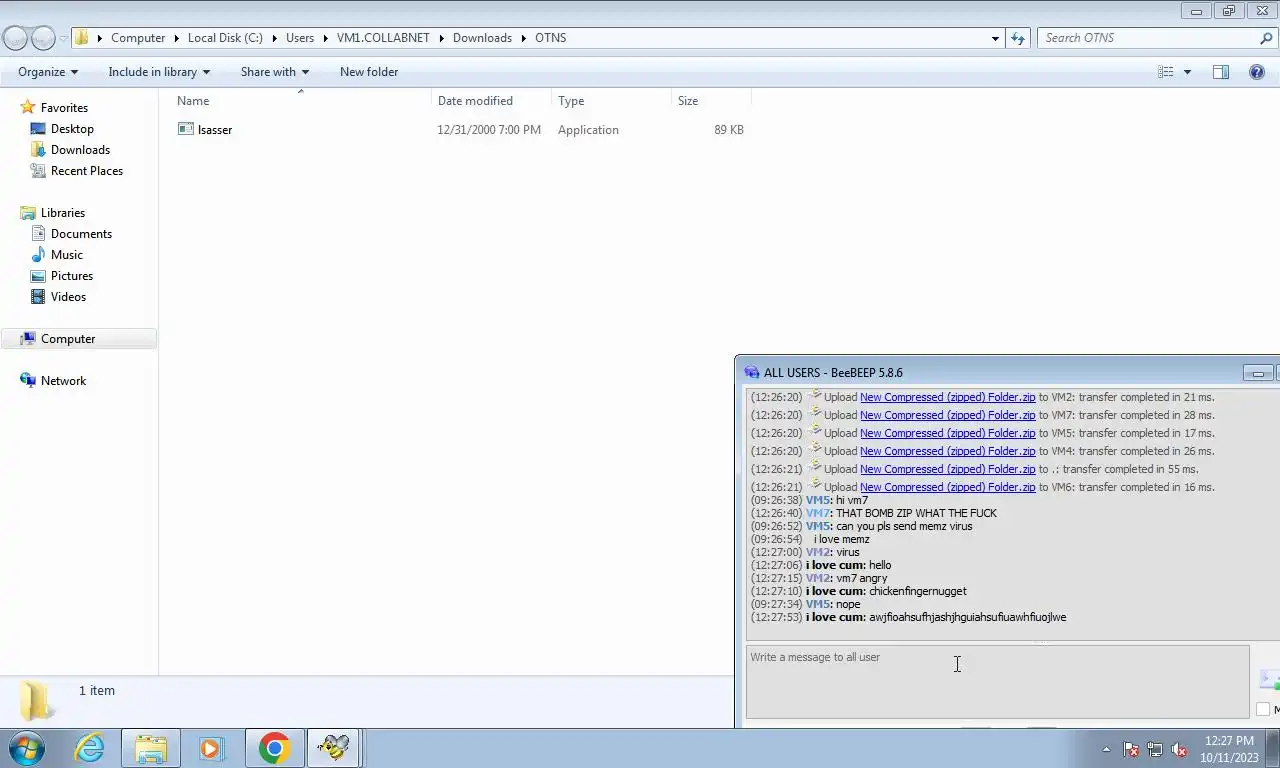Screen dimensions: 1280x768
Task: Open the Pictures library
Action: 71,276
